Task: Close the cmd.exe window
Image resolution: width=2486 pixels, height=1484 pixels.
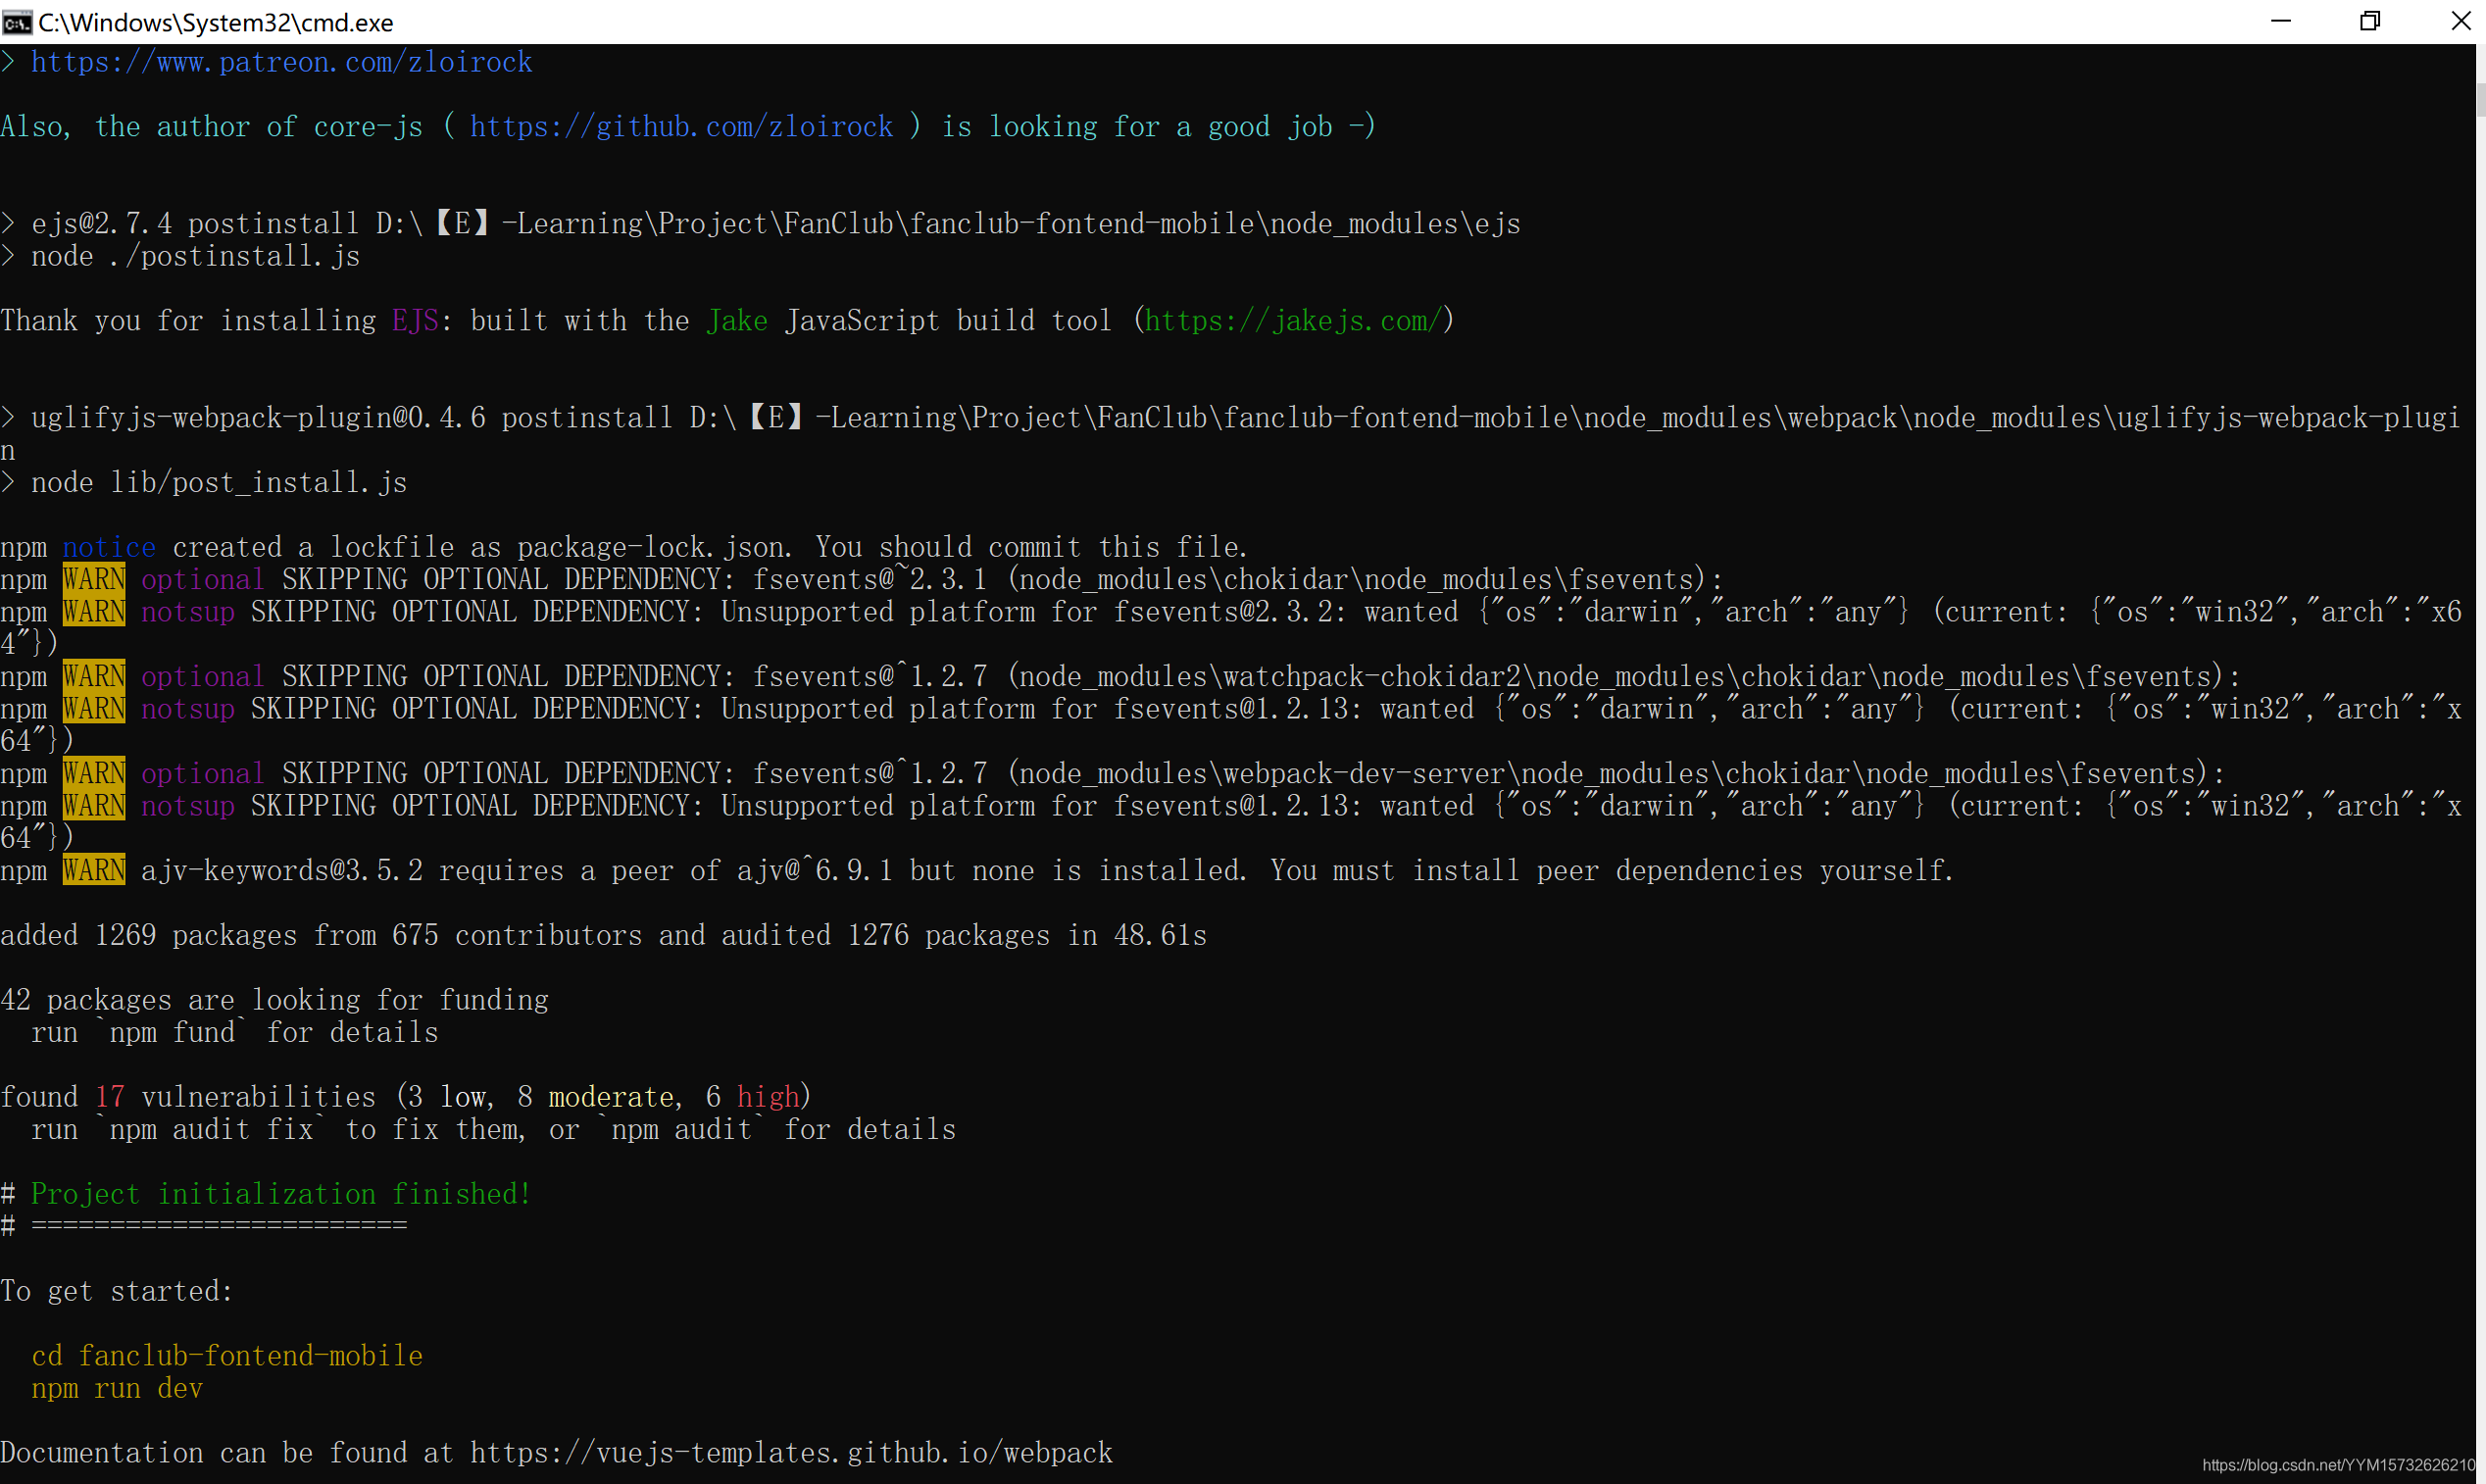Action: [x=2460, y=21]
